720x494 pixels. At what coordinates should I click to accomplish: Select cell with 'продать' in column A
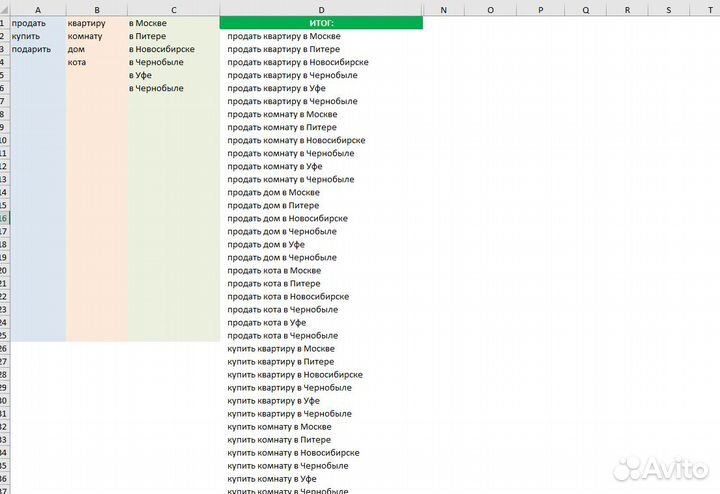38,23
